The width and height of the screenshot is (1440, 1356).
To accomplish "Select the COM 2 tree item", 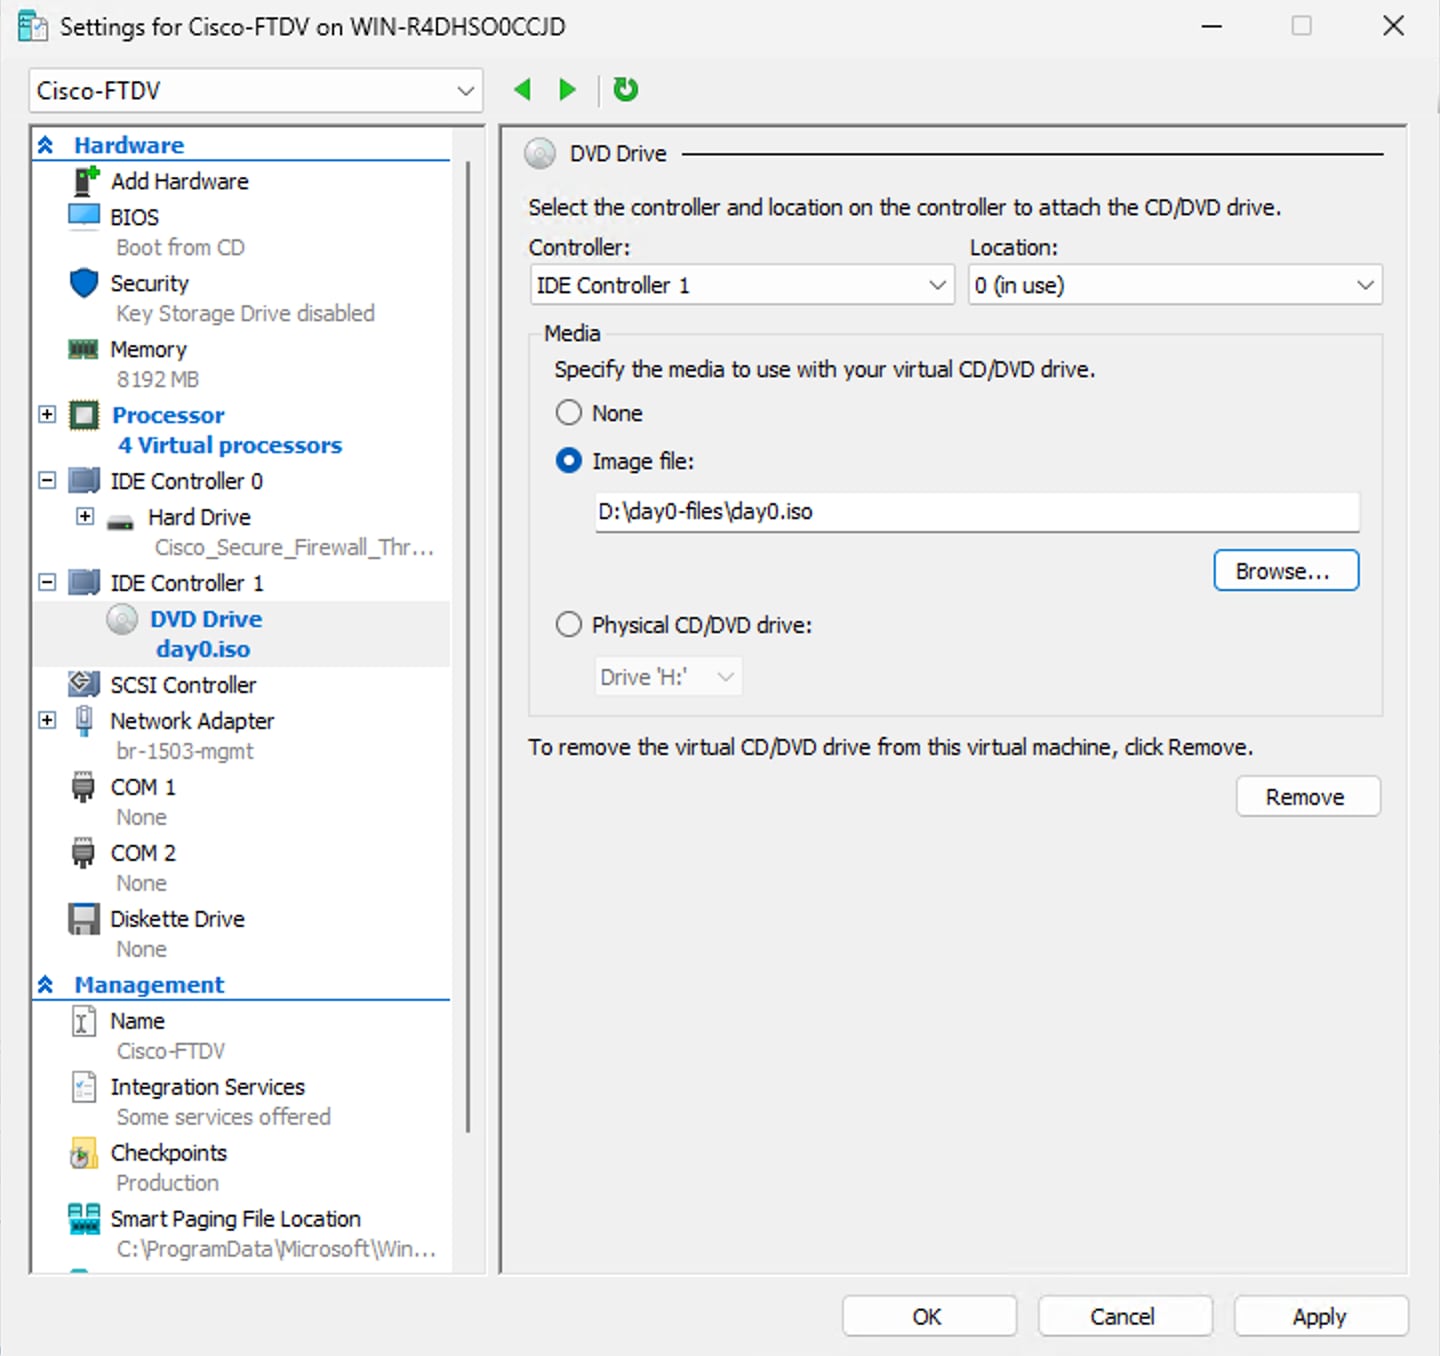I will 143,853.
